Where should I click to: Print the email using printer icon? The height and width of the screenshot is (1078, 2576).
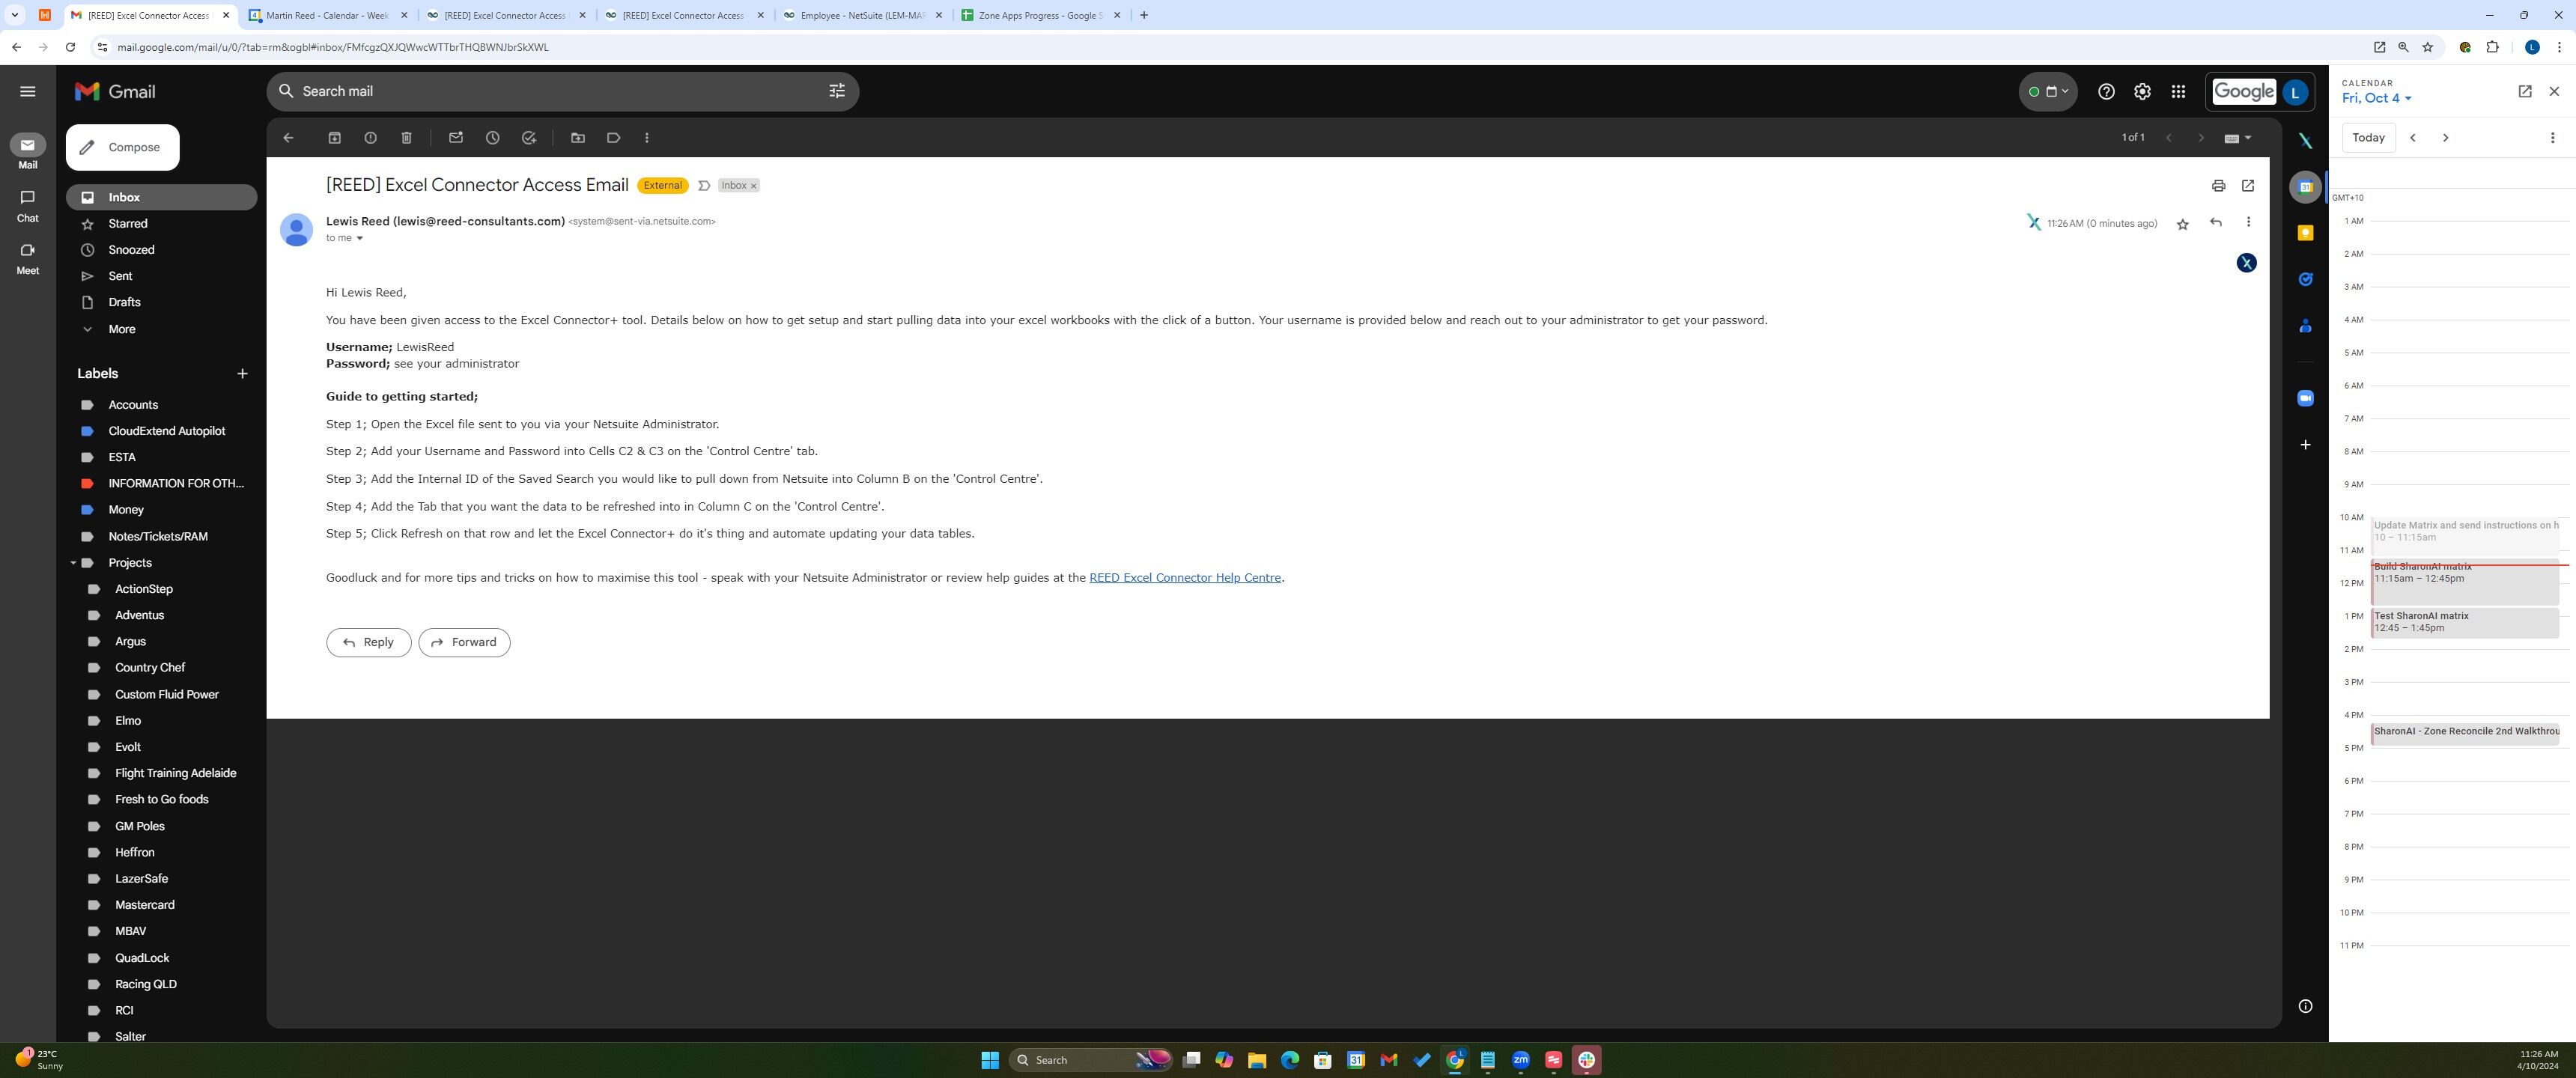(2218, 186)
